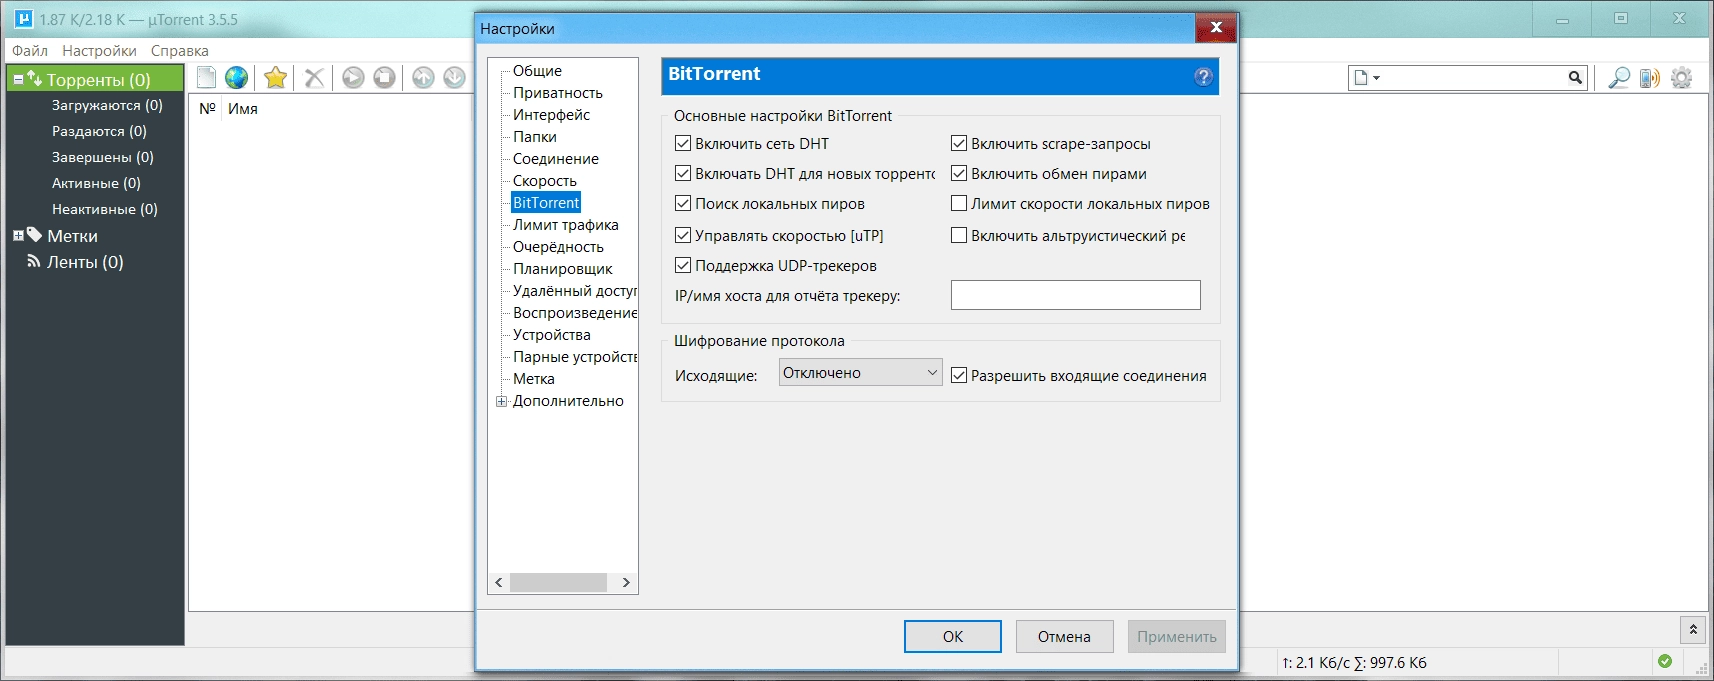Click the Start torrent play icon
This screenshot has height=681, width=1714.
(353, 77)
